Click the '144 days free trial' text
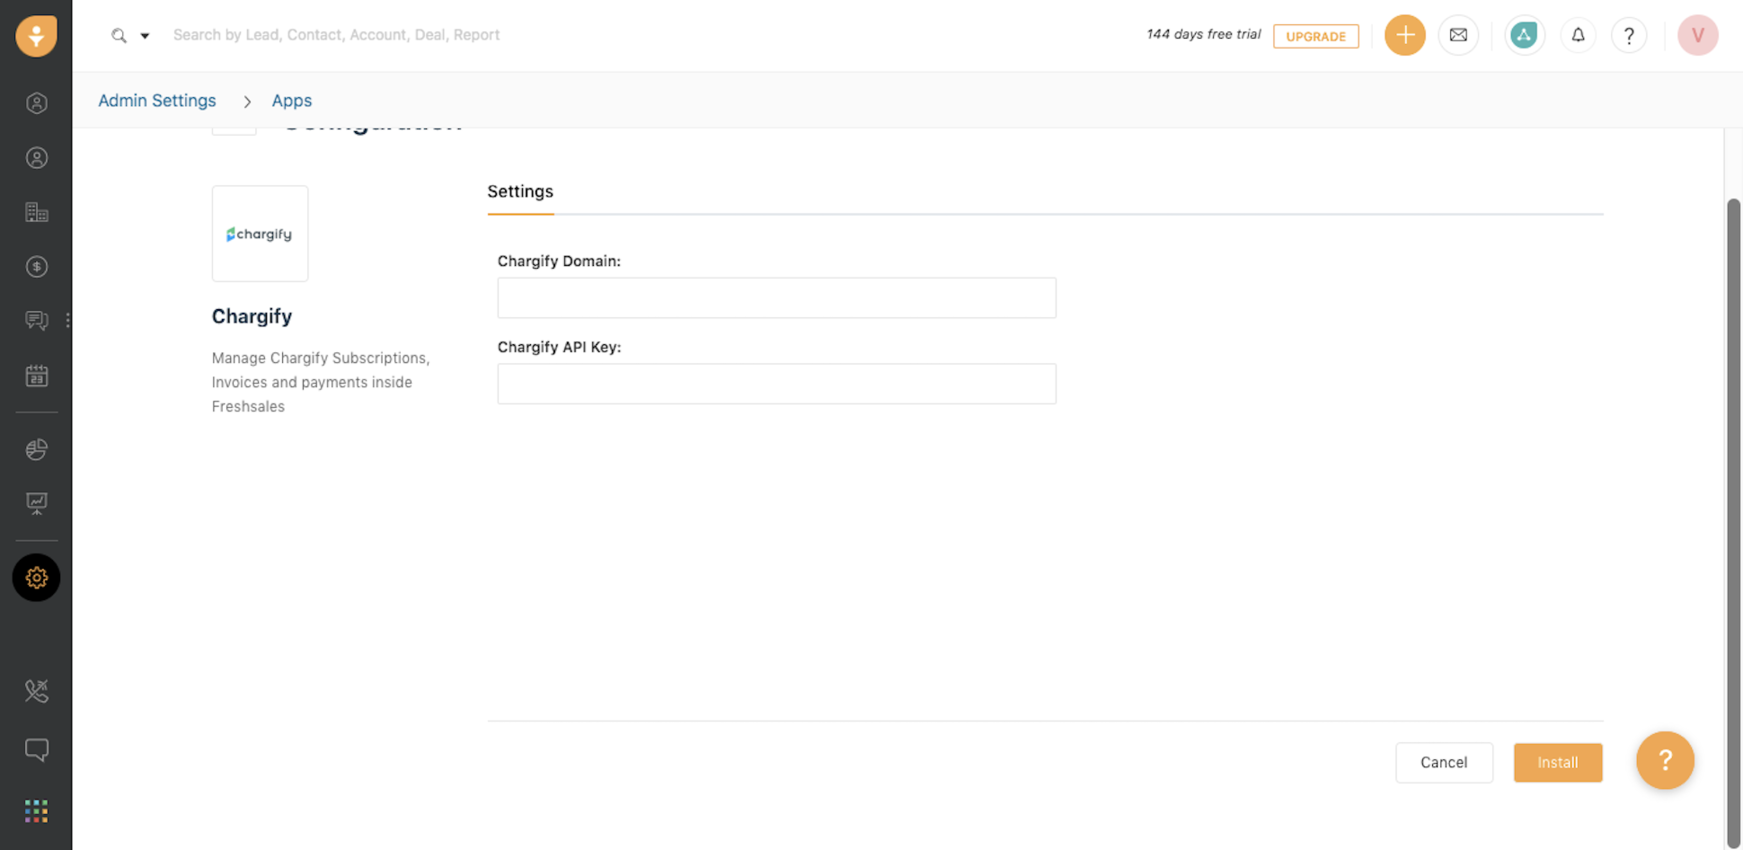Screen dimensions: 1743x850 click(x=1203, y=35)
